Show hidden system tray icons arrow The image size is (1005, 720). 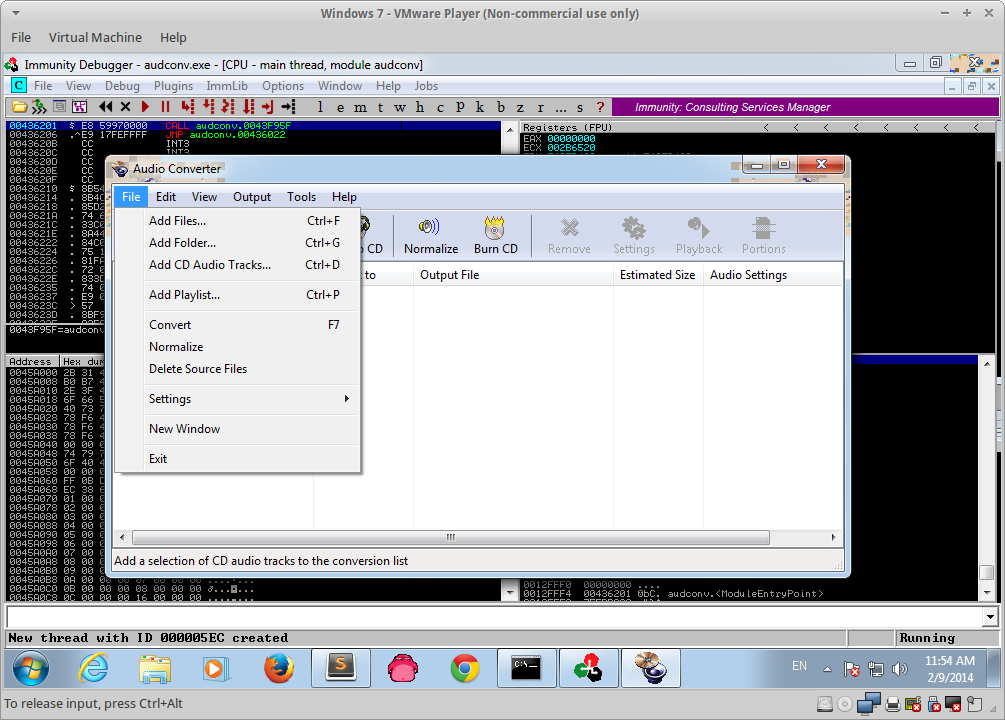pyautogui.click(x=827, y=669)
